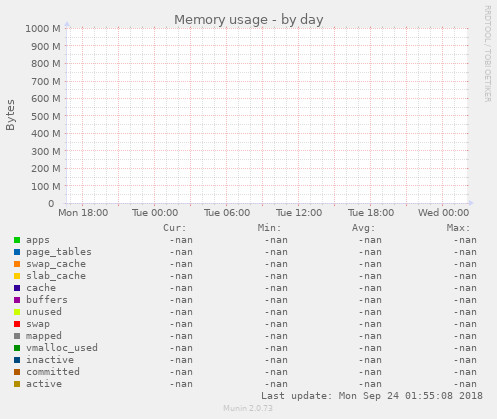Click the green apps legend swatch

coord(17,240)
